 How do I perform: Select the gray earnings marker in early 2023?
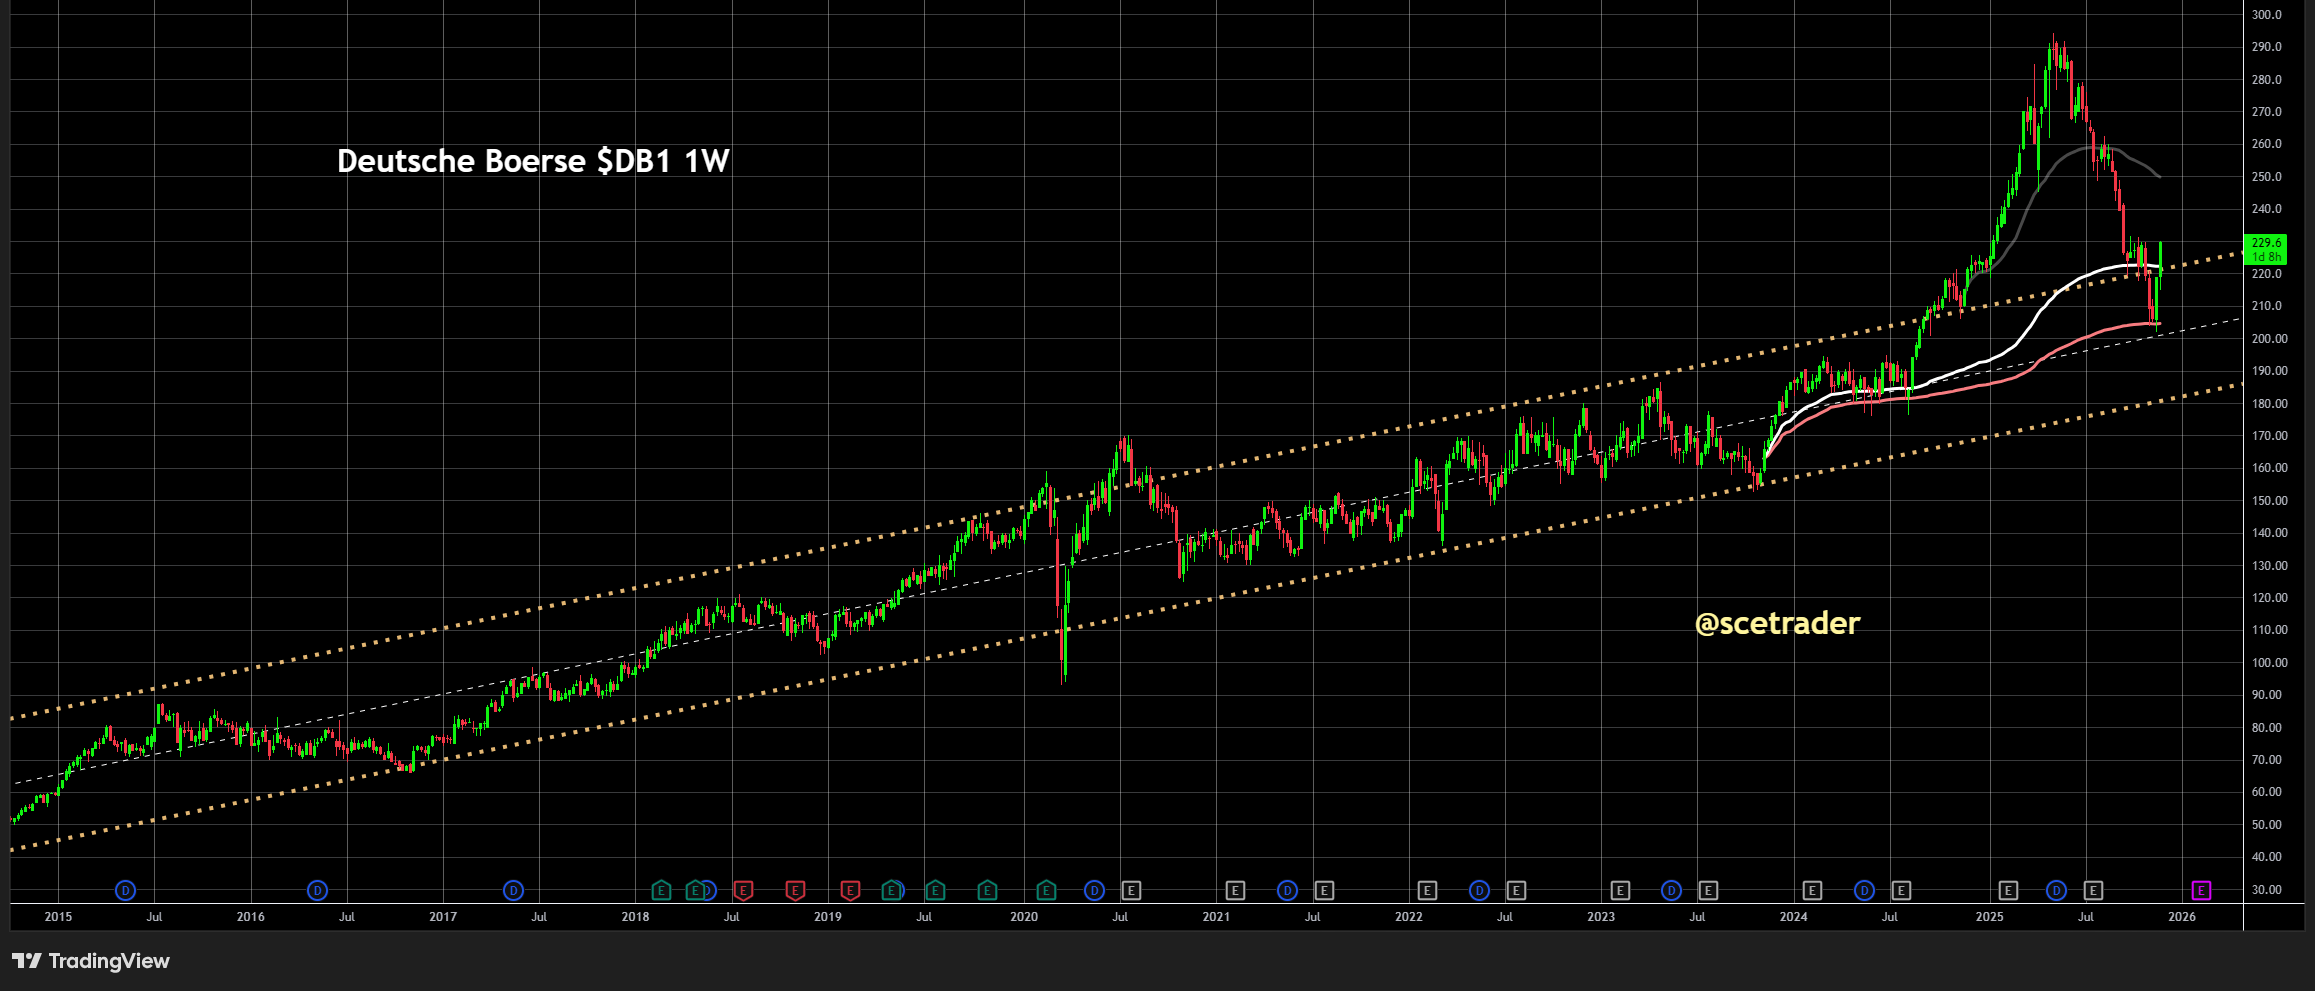tap(1620, 890)
